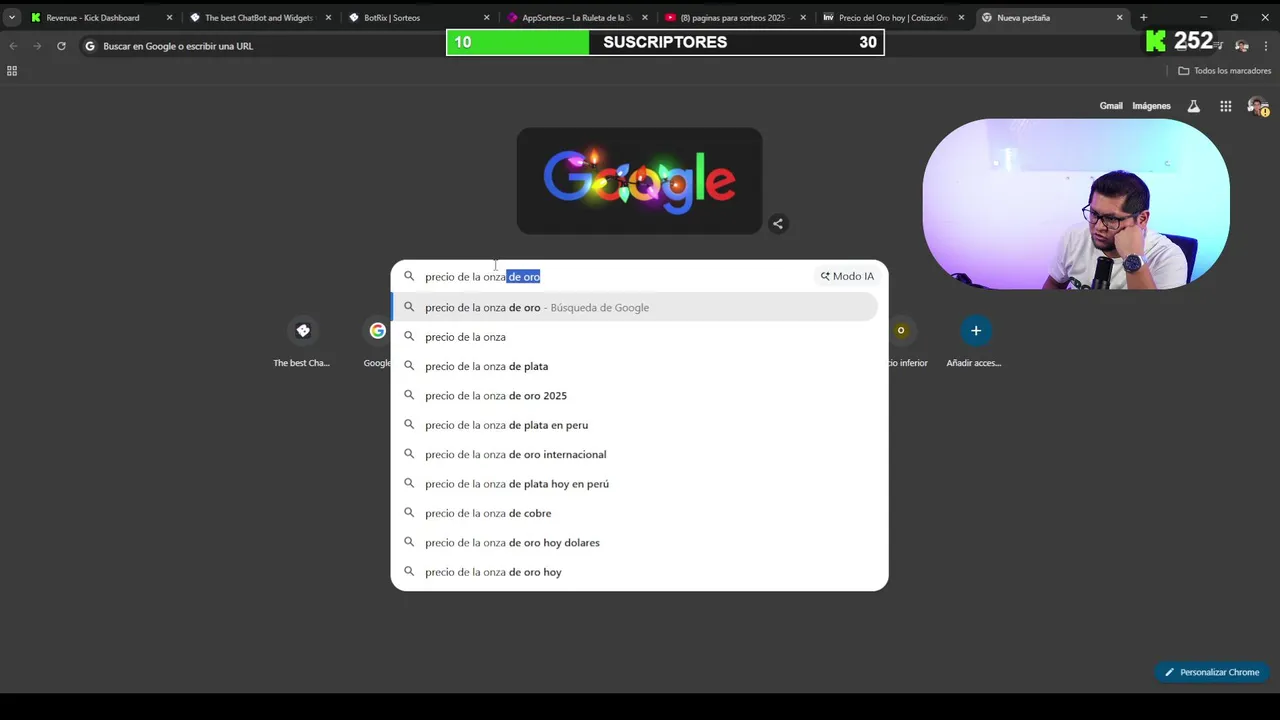Select suggestion precio de la onza de oro
The height and width of the screenshot is (720, 1280).
coord(634,307)
